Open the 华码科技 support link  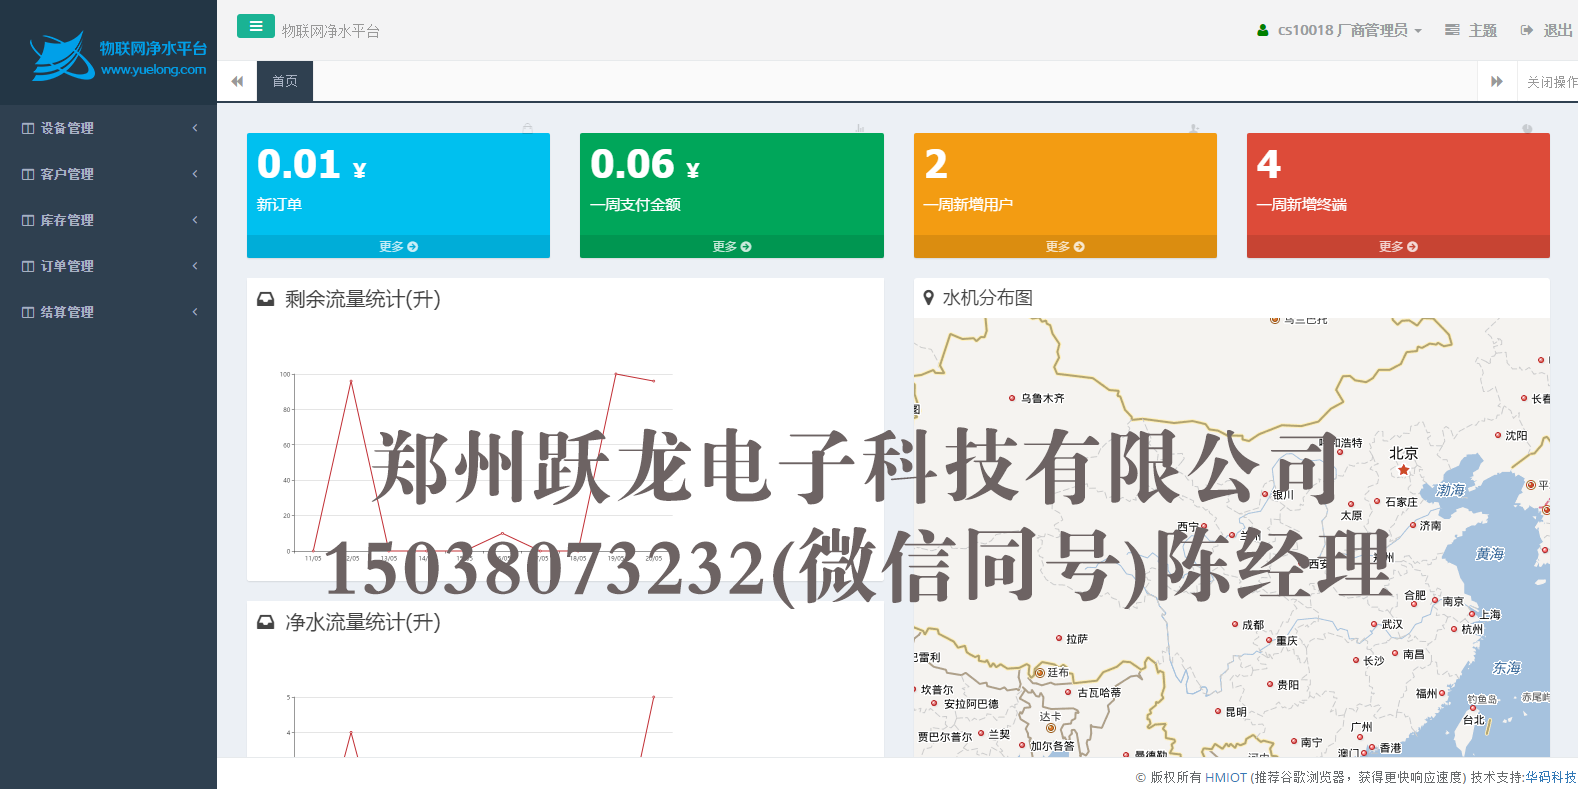[x=1551, y=777]
